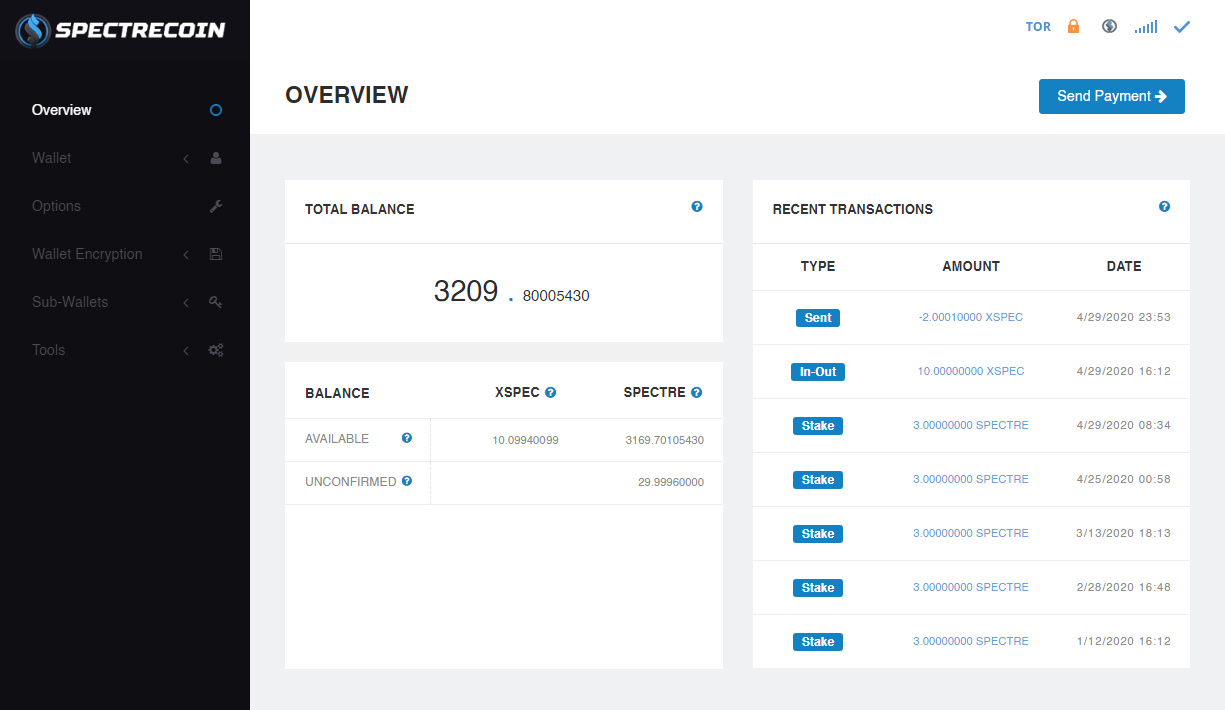Screen dimensions: 1225x710
Task: Expand the Tools sidebar section
Action: click(x=186, y=350)
